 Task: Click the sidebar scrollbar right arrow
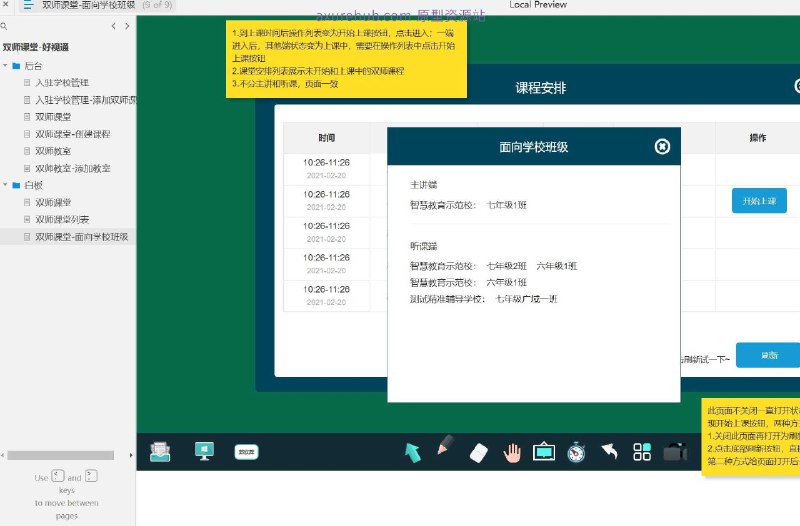click(x=131, y=455)
